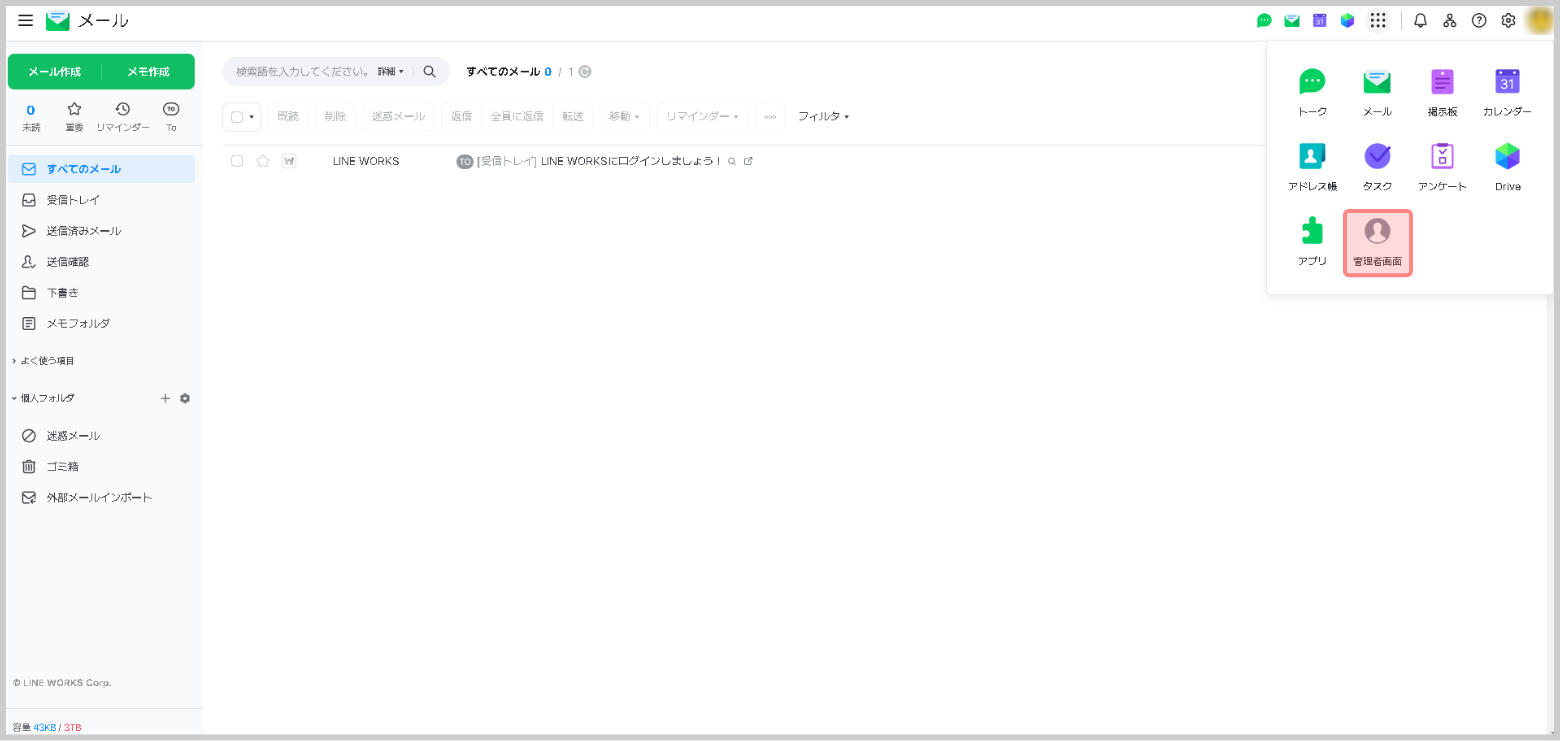Click the profile avatar in the top bar
Image resolution: width=1560 pixels, height=741 pixels.
(1539, 20)
